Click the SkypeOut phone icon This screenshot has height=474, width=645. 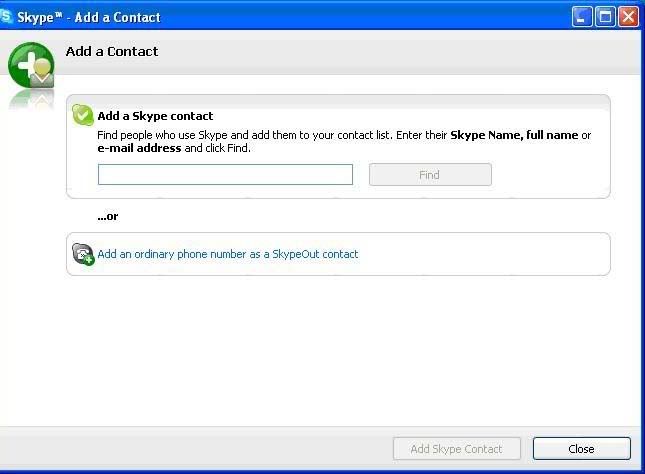83,255
